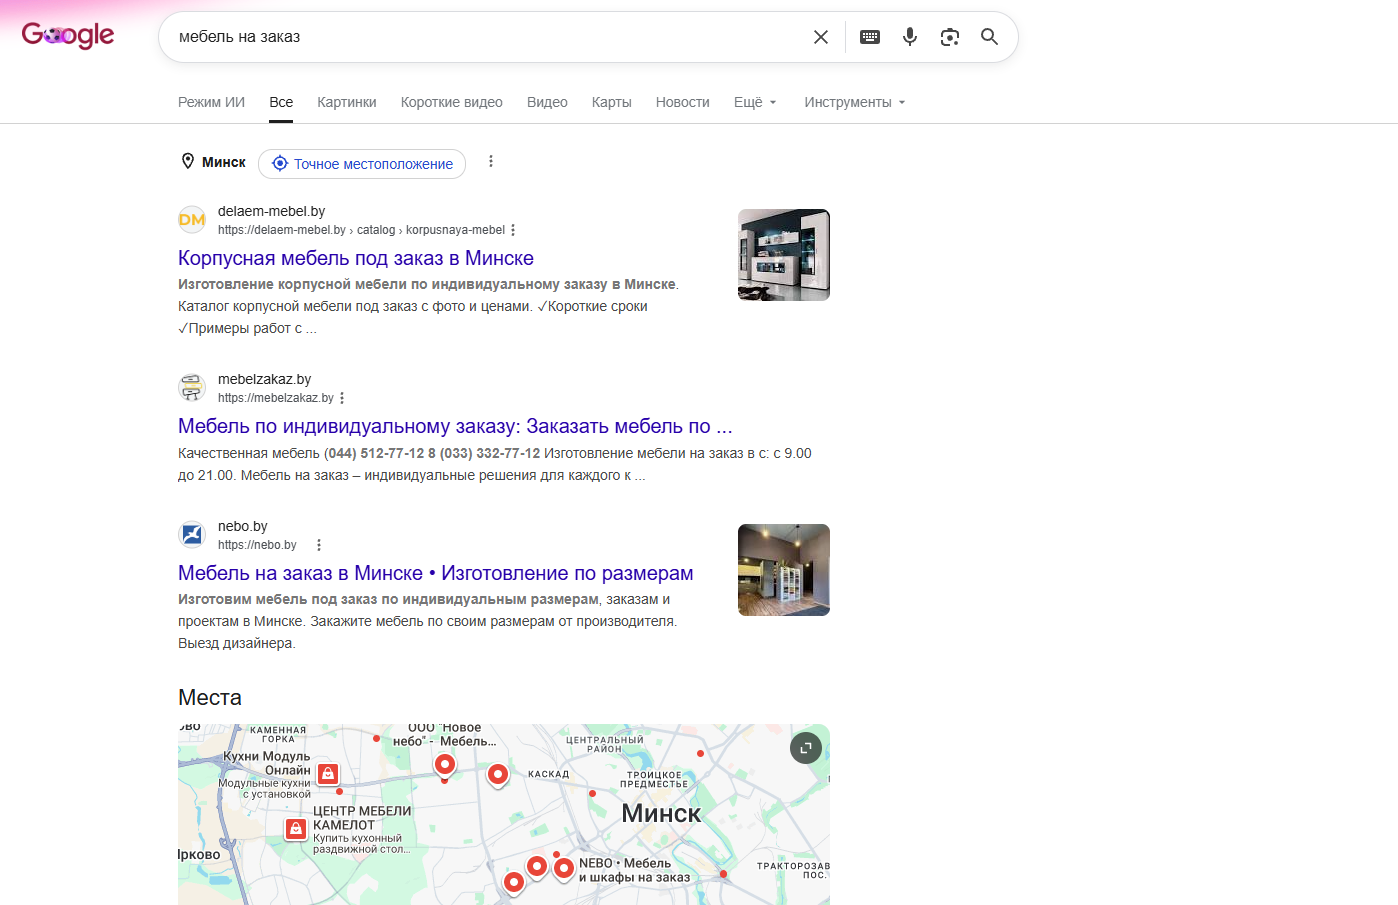Submit search with magnifier icon
Screen dimensions: 1398x905
click(x=989, y=37)
